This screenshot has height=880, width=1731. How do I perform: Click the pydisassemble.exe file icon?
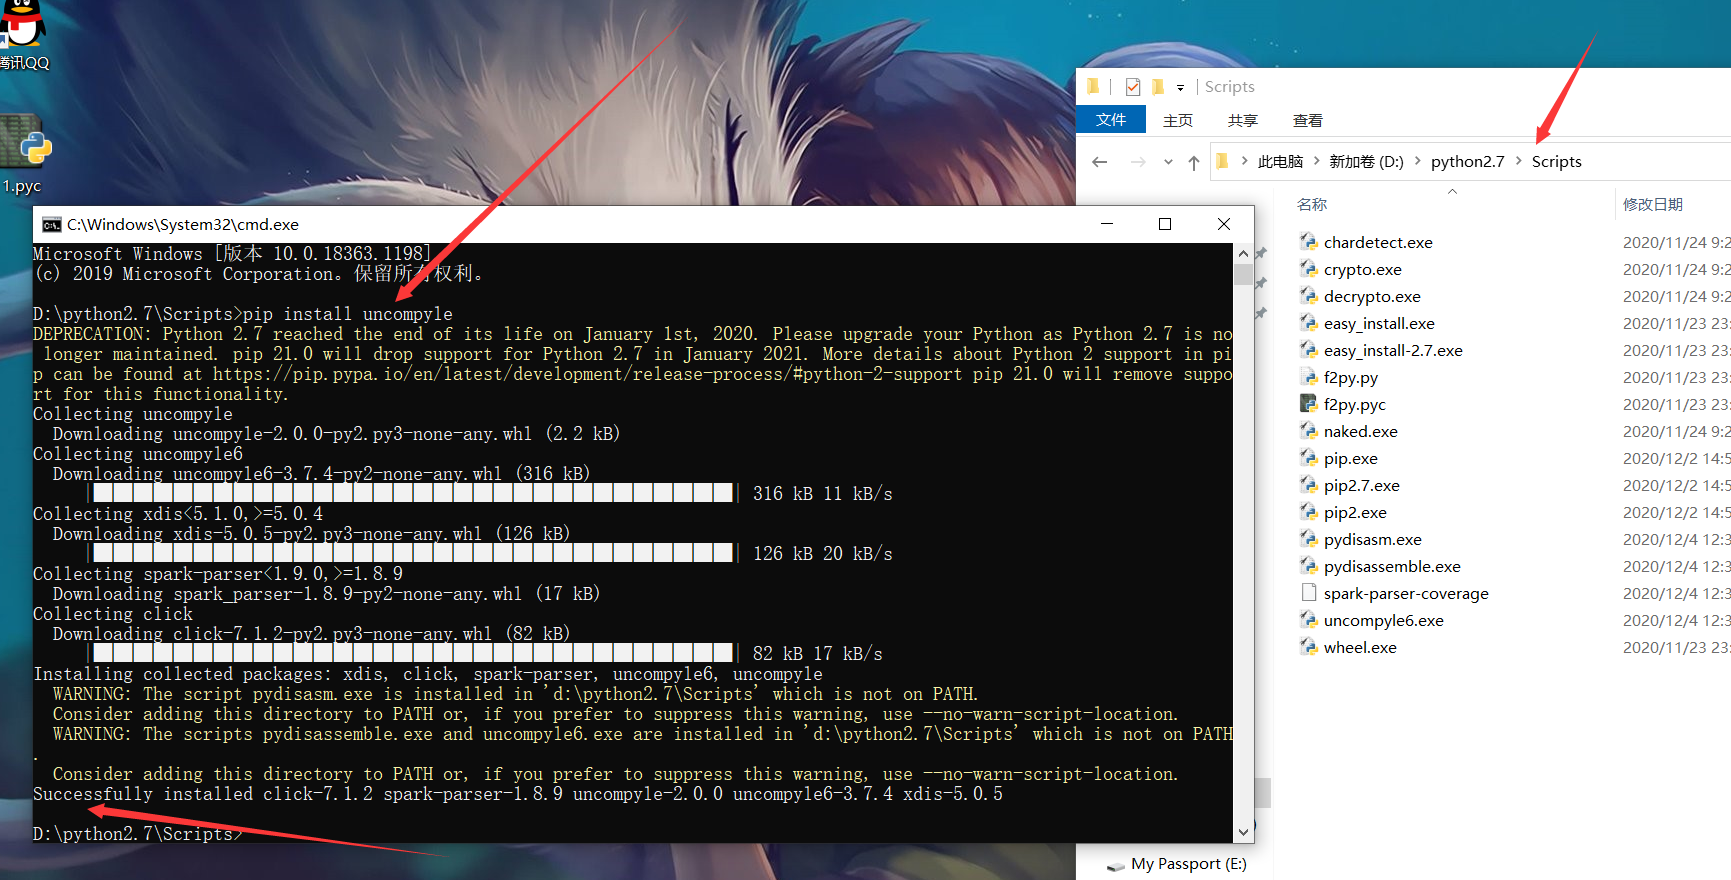pos(1308,566)
